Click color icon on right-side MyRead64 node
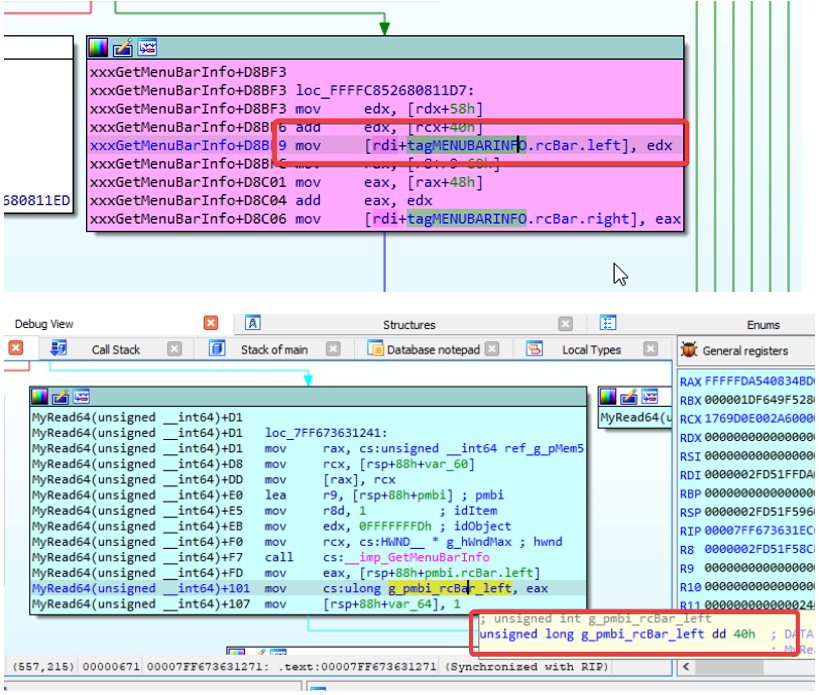This screenshot has width=819, height=695. [608, 397]
